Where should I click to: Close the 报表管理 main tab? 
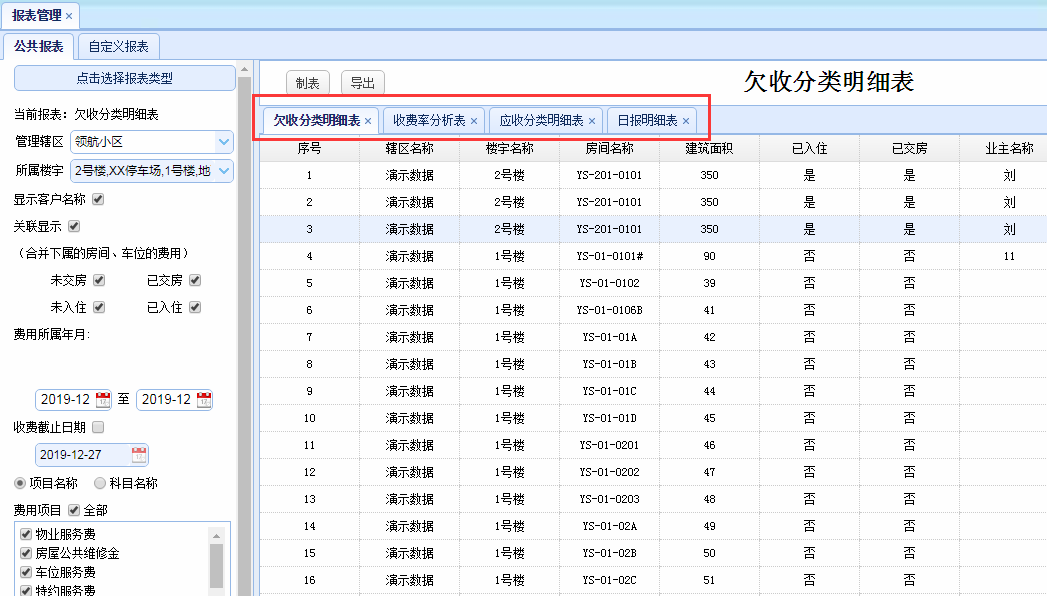(68, 16)
